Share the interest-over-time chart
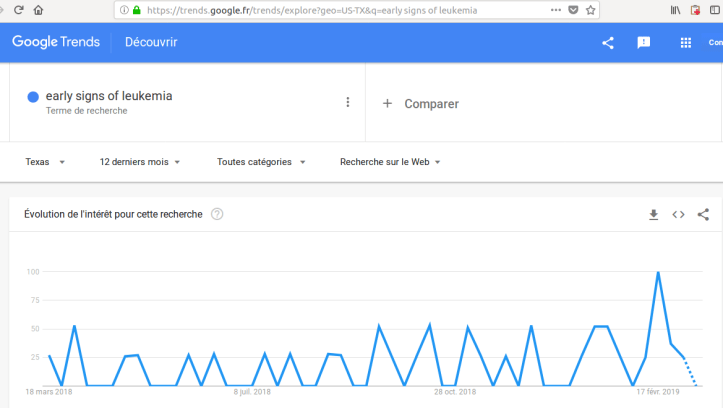This screenshot has width=723, height=408. point(703,214)
